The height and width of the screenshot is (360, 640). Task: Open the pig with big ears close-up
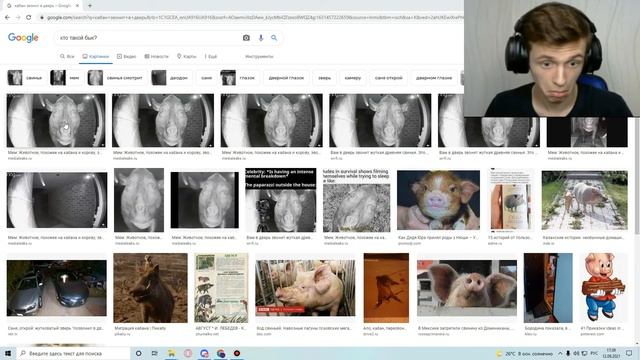point(467,288)
